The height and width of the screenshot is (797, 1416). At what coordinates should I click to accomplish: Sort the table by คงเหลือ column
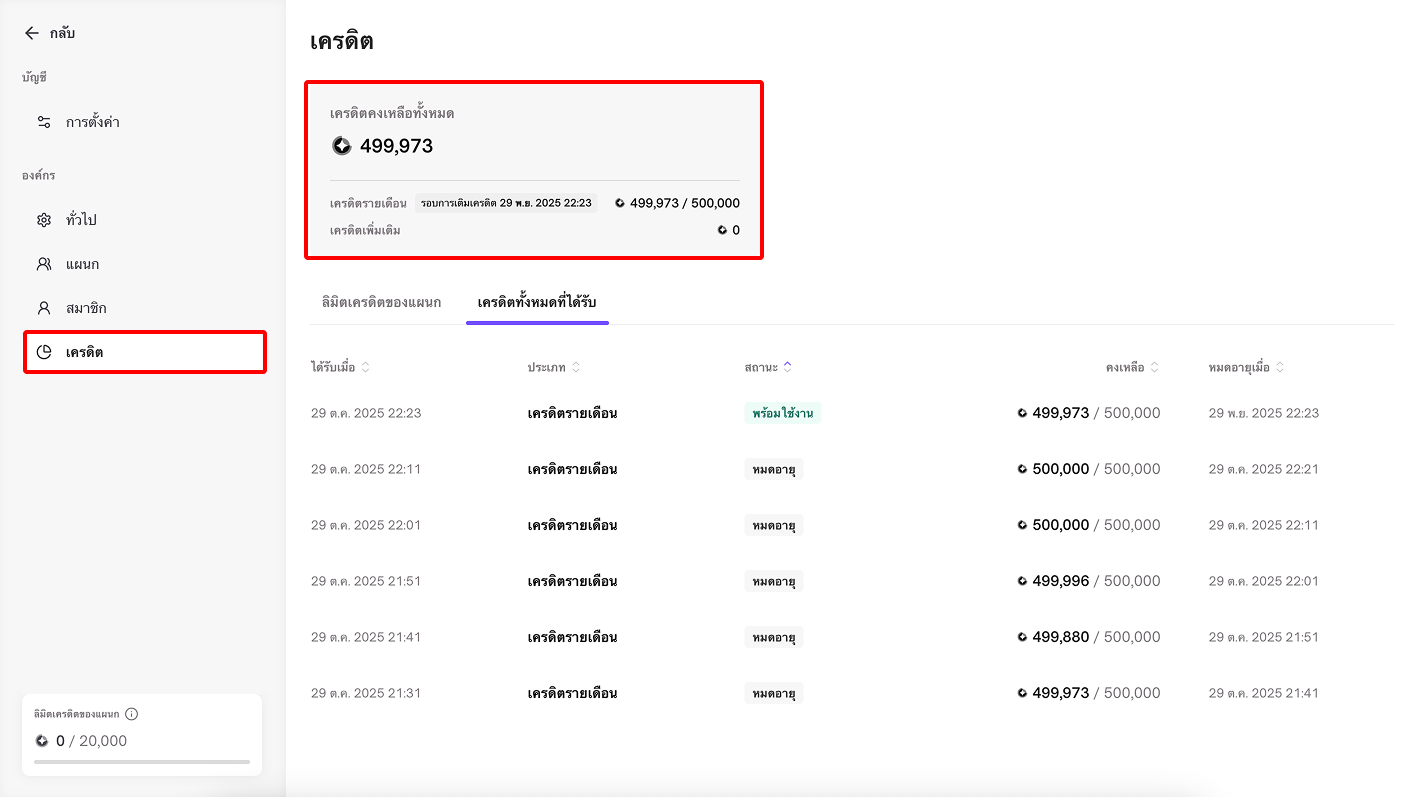pos(1154,368)
